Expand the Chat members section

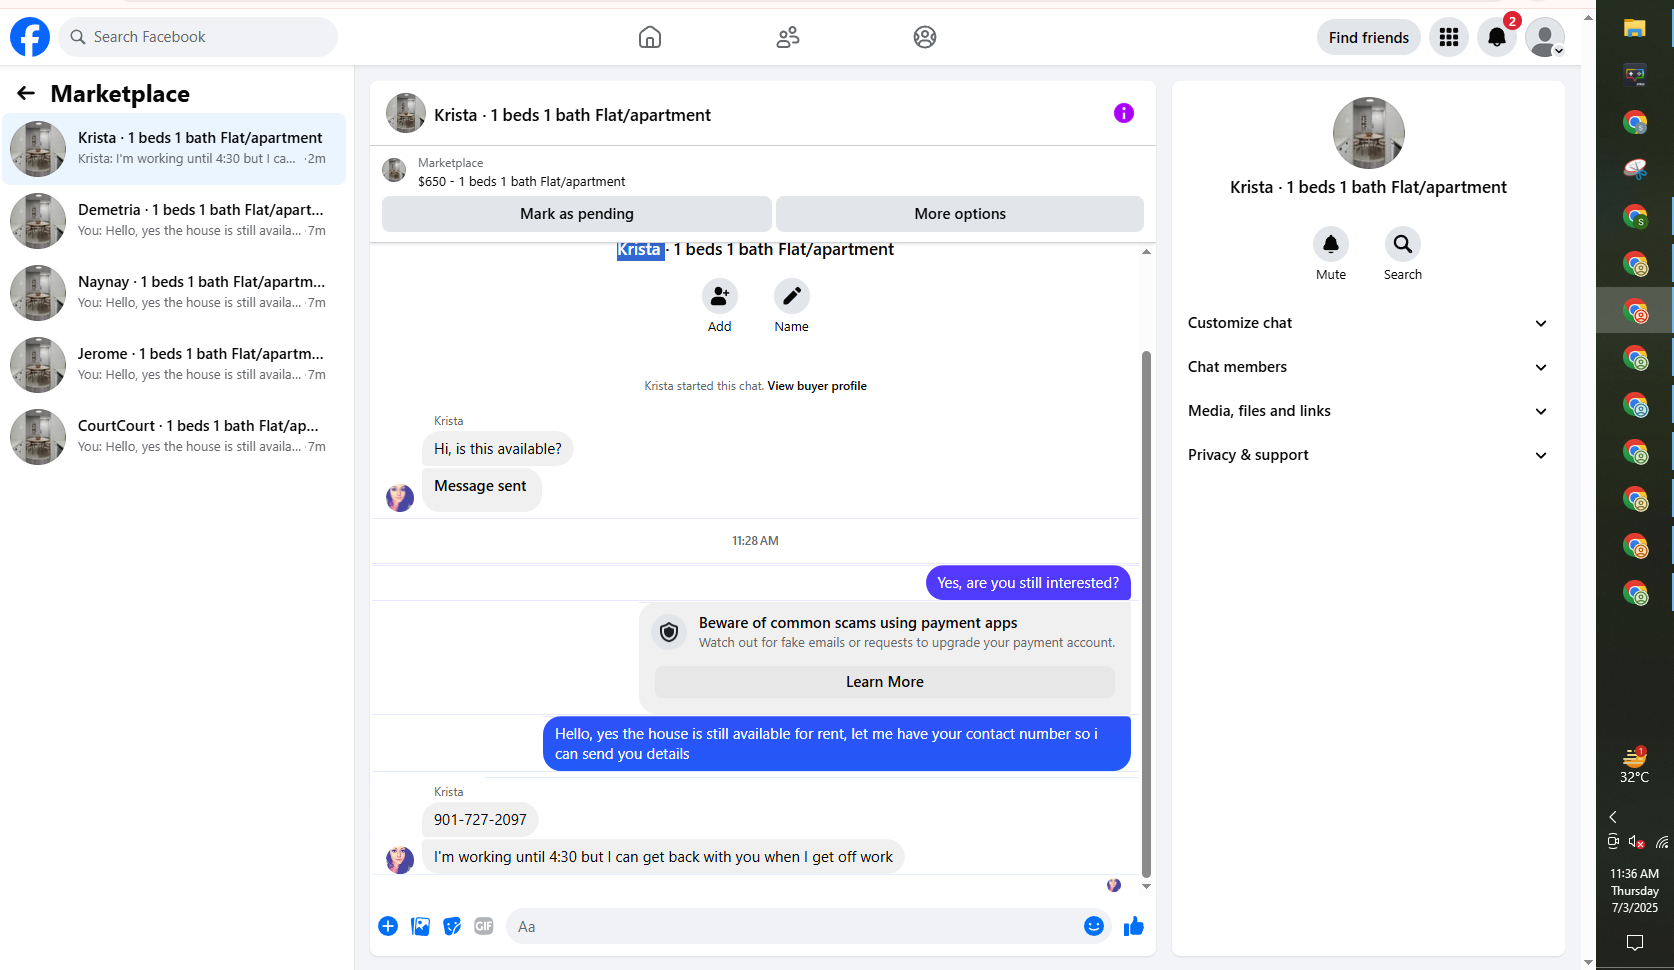[x=1368, y=367]
